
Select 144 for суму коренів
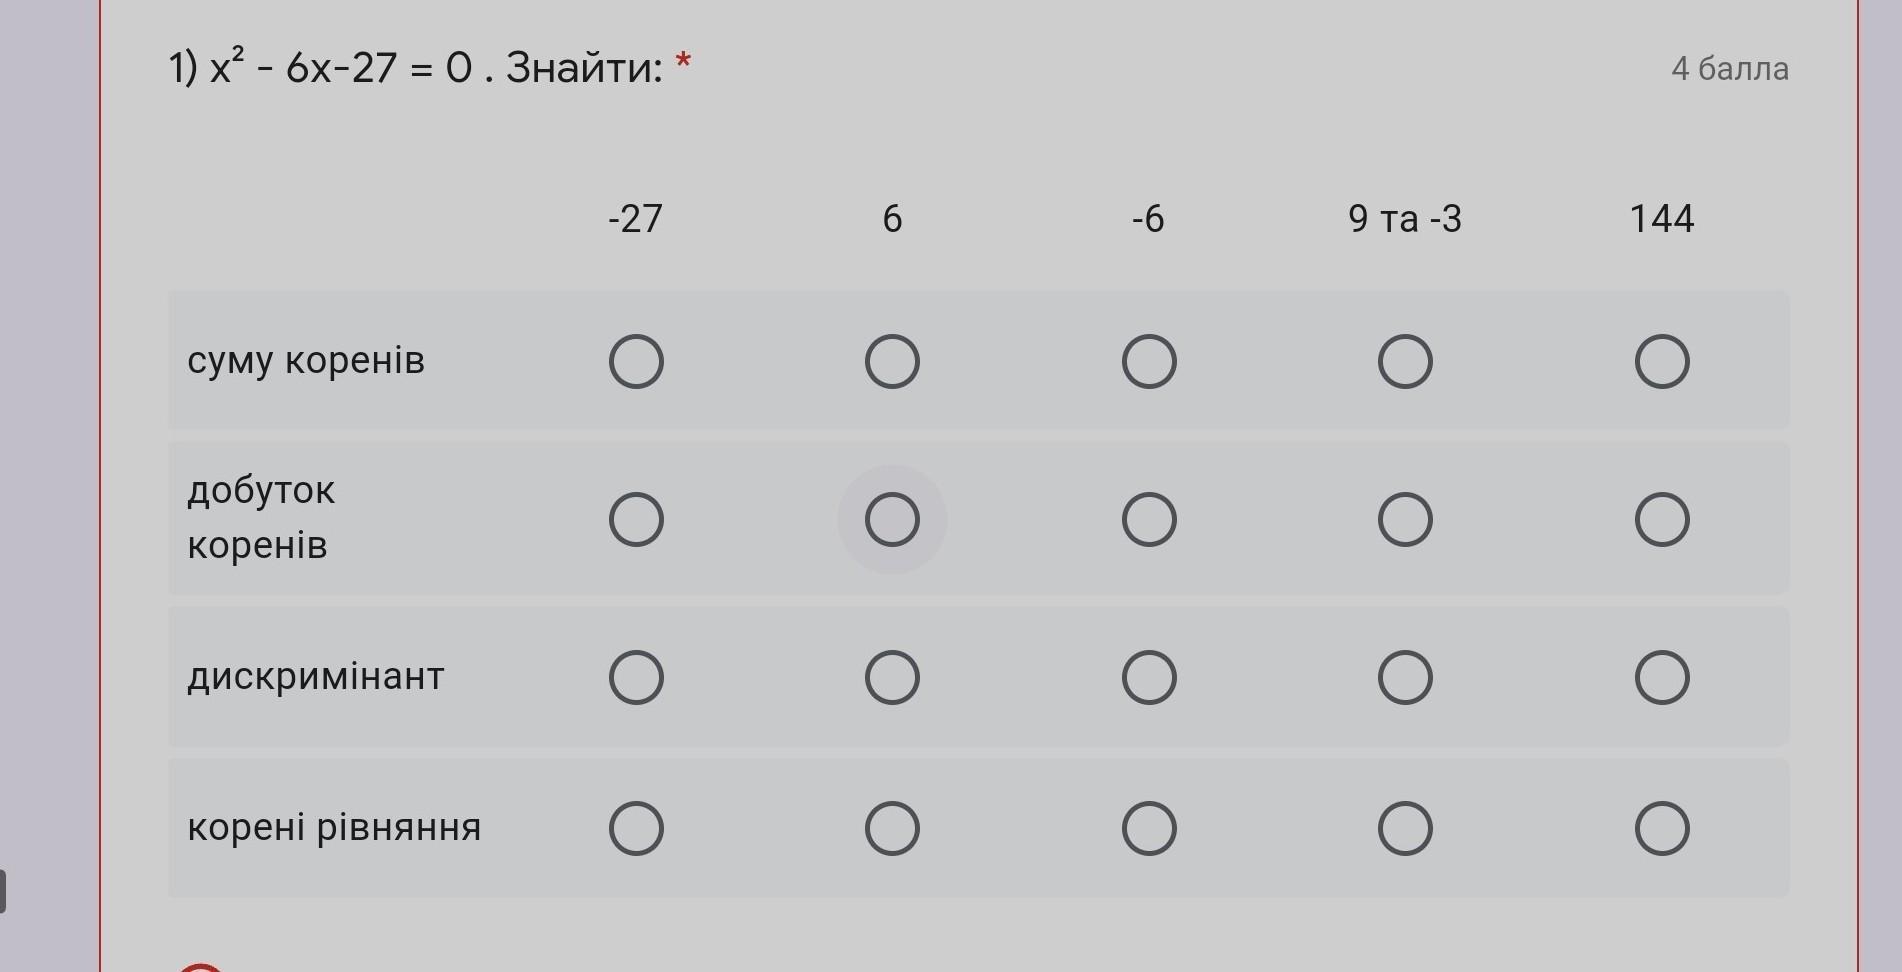click(x=1662, y=361)
